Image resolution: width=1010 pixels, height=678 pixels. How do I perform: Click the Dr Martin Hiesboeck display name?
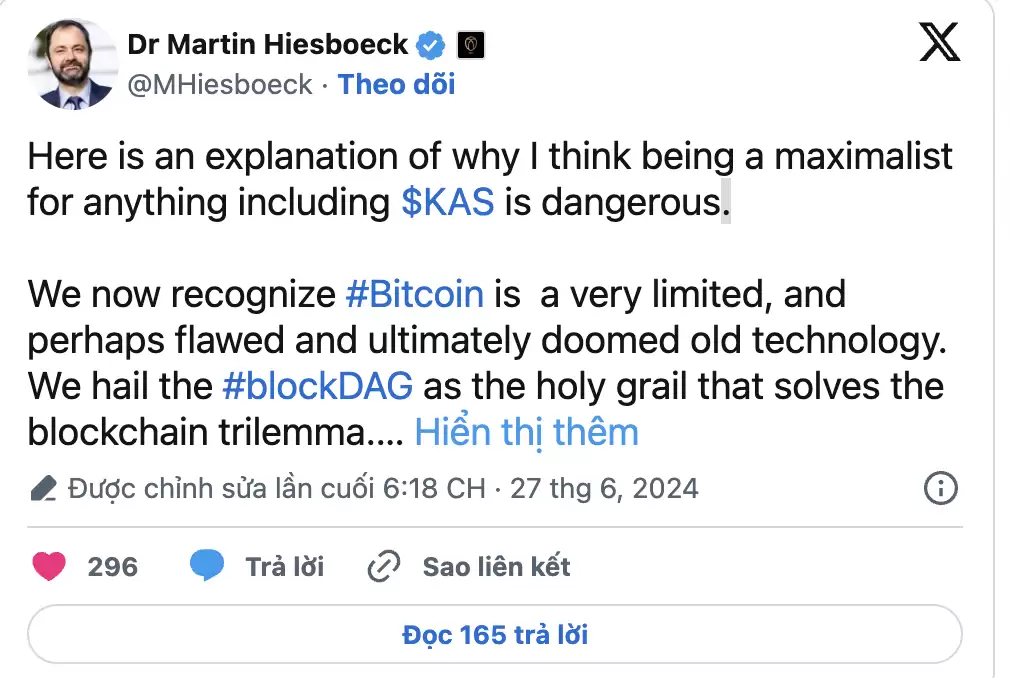point(267,45)
